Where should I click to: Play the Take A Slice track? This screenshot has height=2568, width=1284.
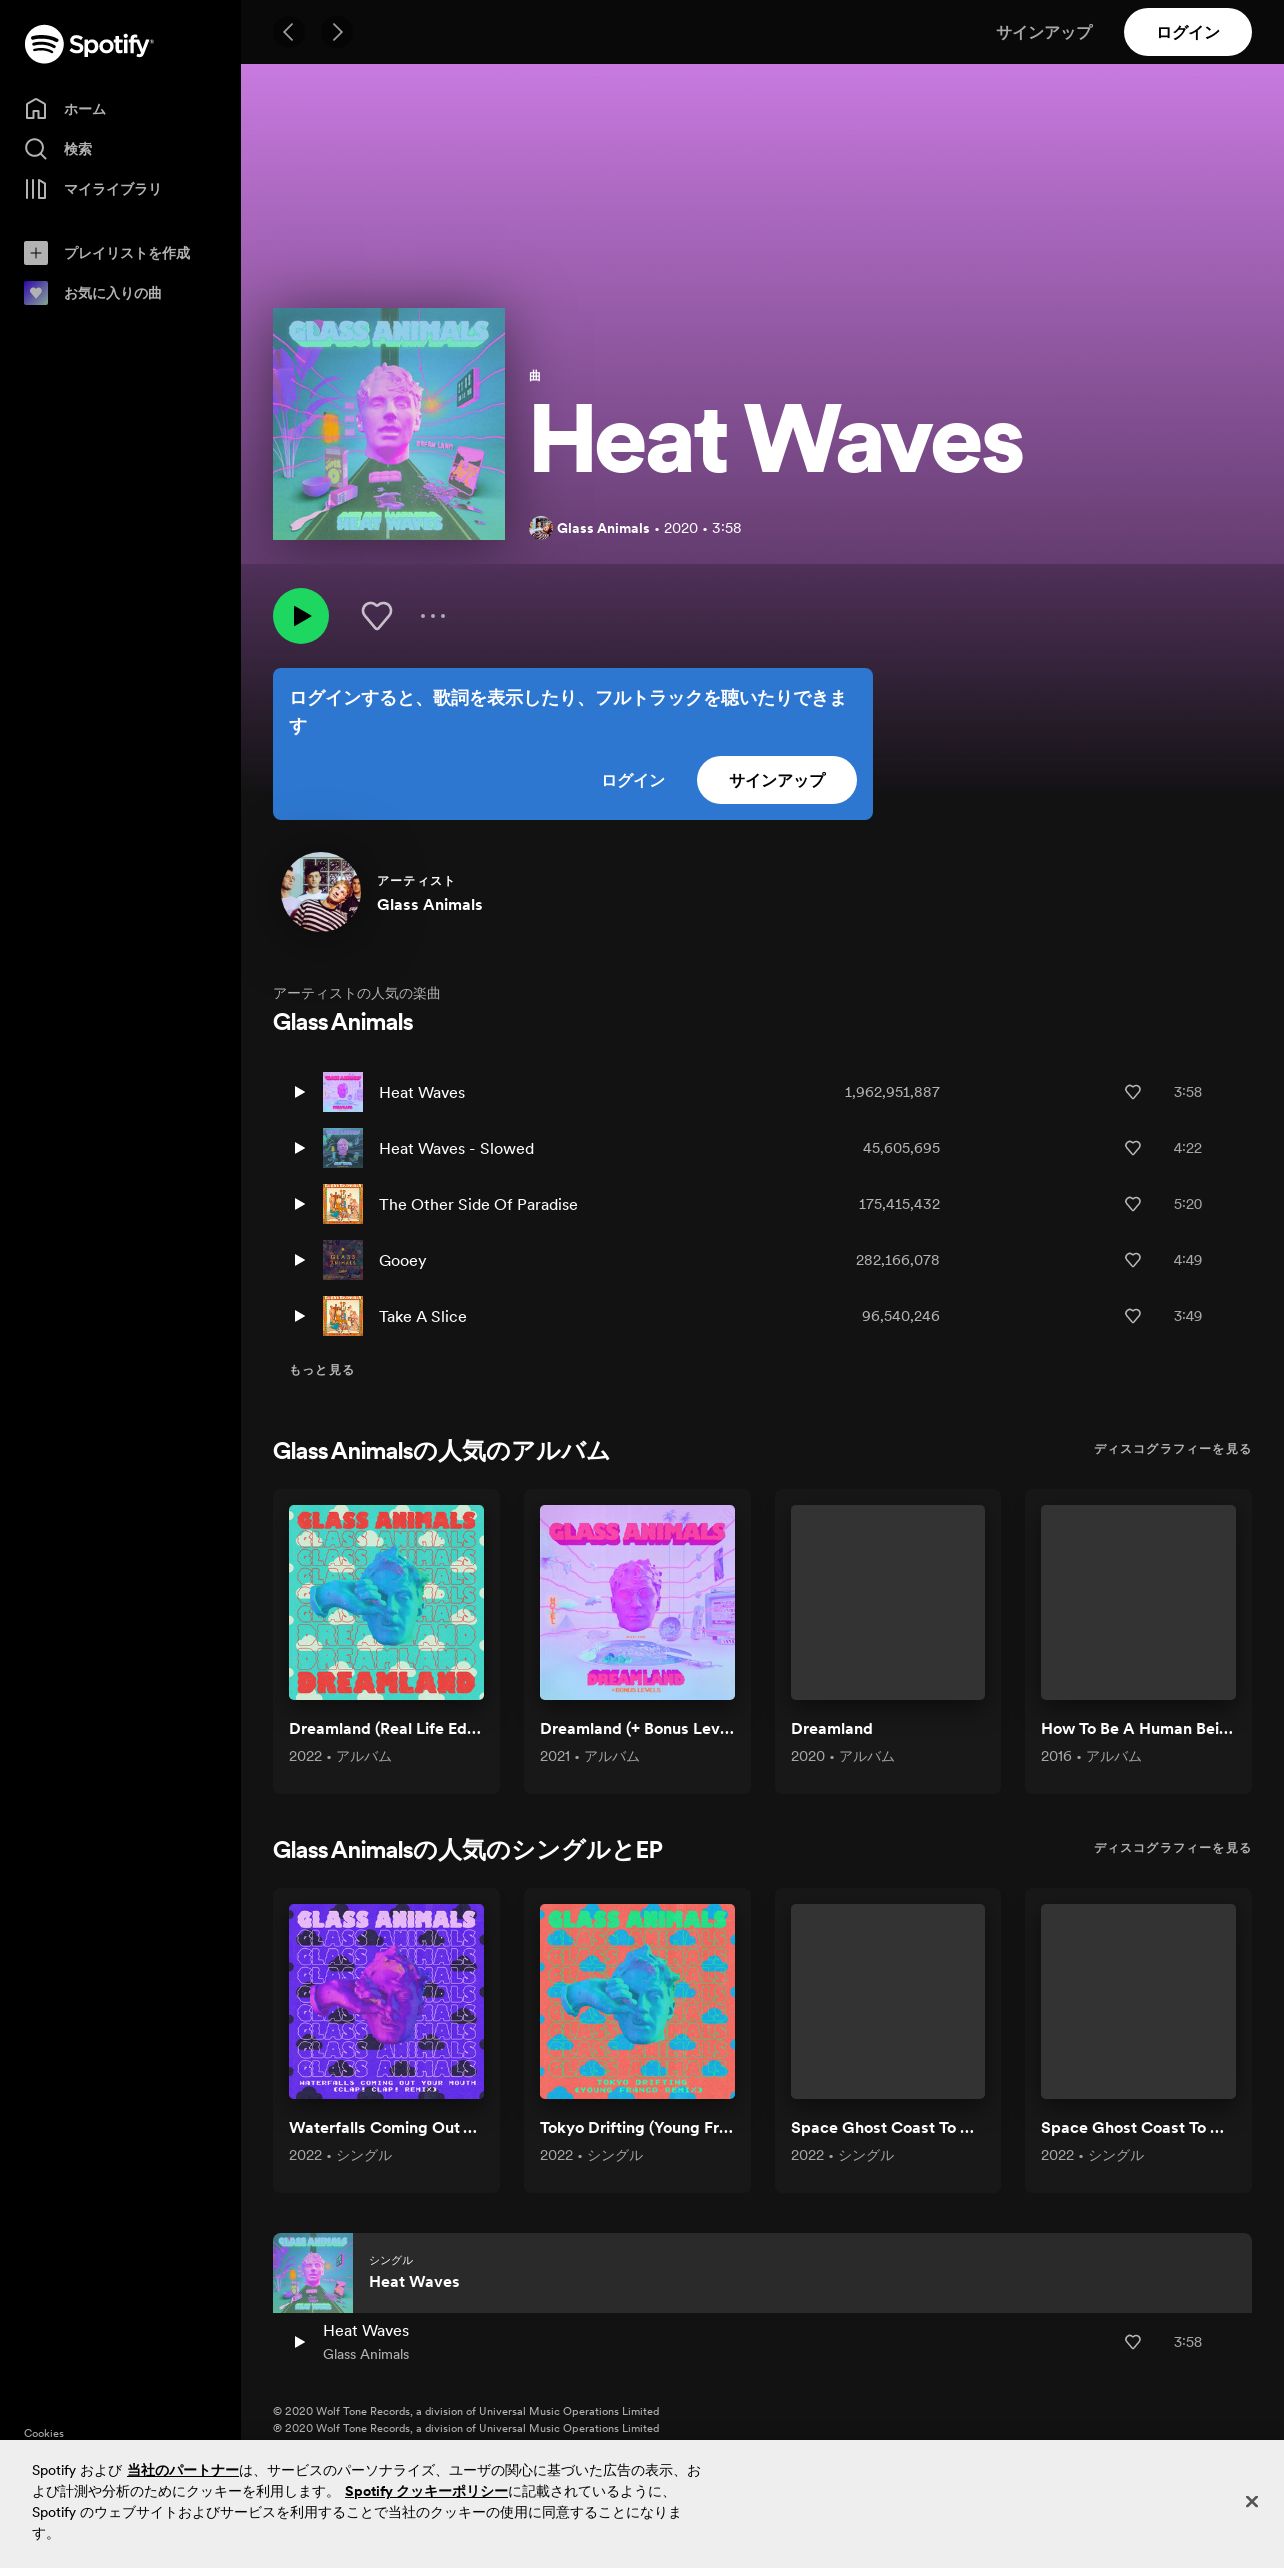point(299,1316)
